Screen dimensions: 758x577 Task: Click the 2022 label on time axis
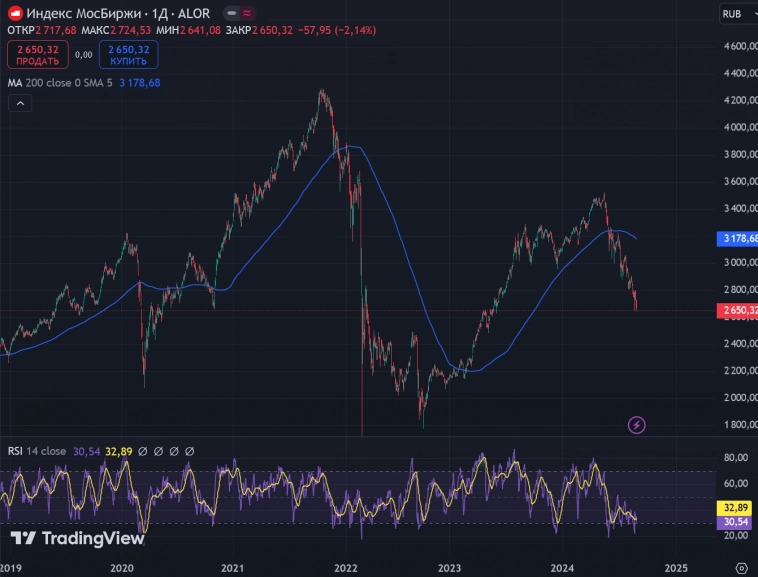tap(345, 567)
